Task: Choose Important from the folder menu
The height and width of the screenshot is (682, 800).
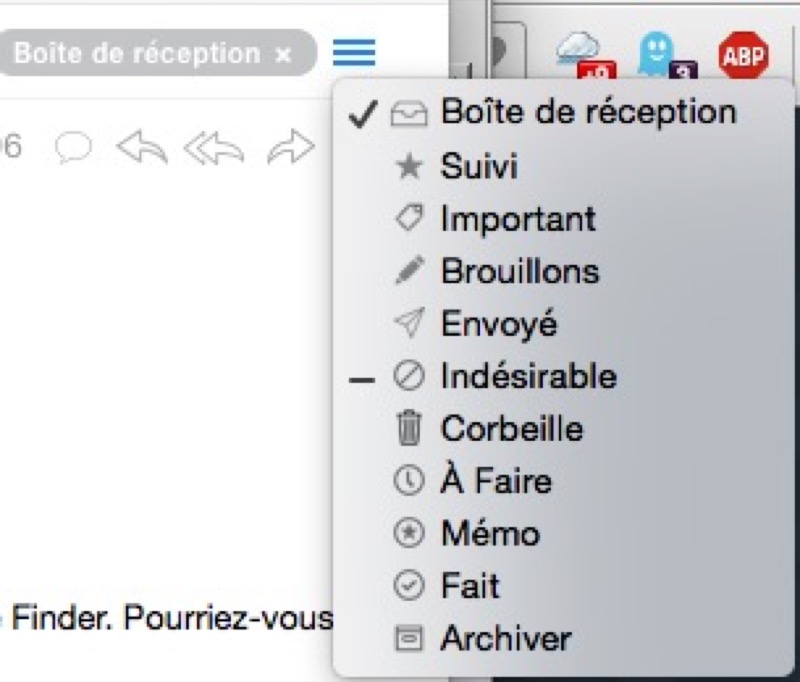Action: (517, 218)
